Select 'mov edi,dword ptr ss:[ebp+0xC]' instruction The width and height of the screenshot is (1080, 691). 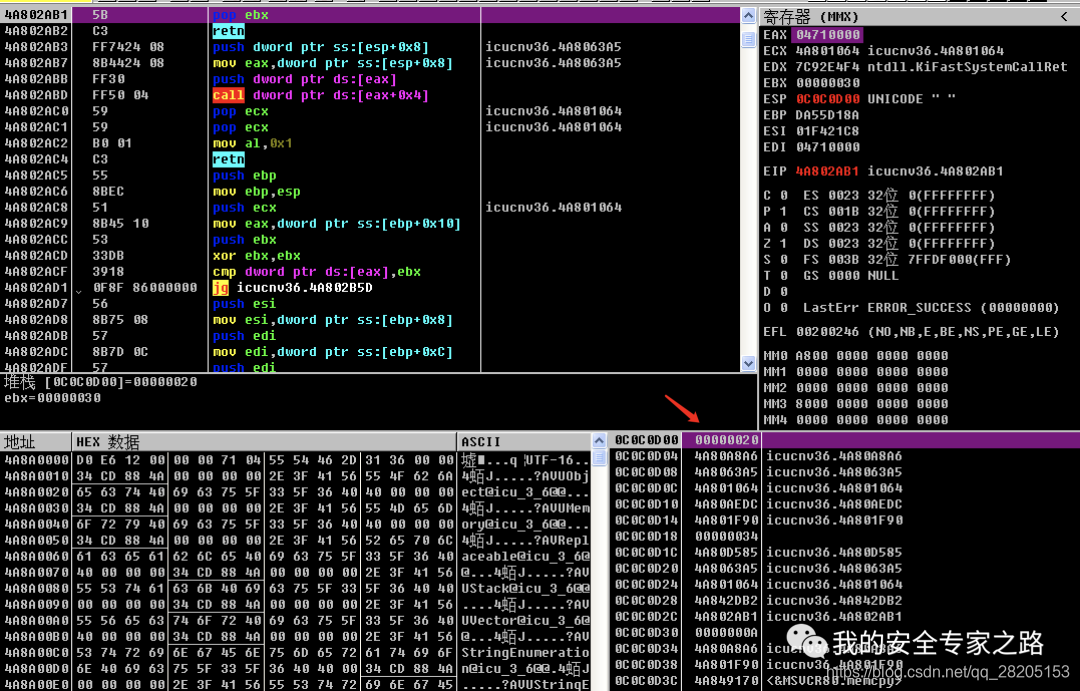coord(333,351)
